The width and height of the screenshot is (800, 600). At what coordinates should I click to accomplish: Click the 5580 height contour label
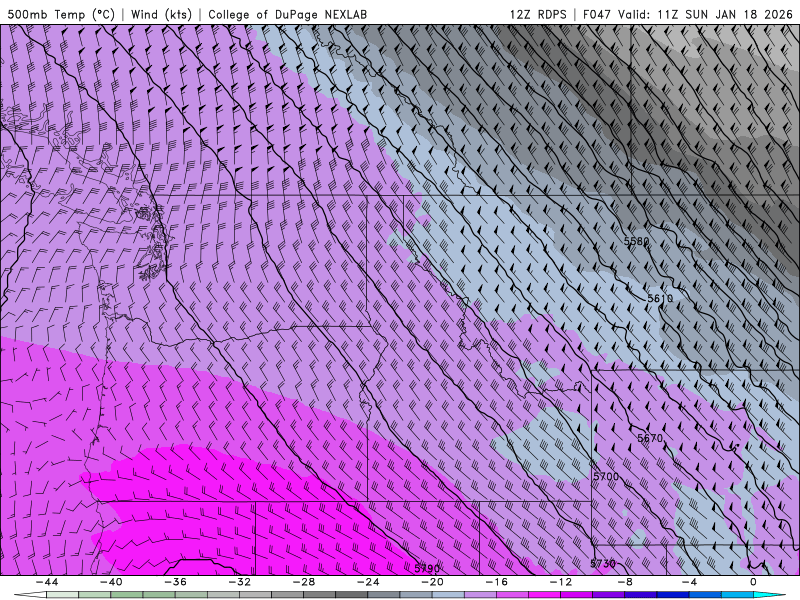636,241
